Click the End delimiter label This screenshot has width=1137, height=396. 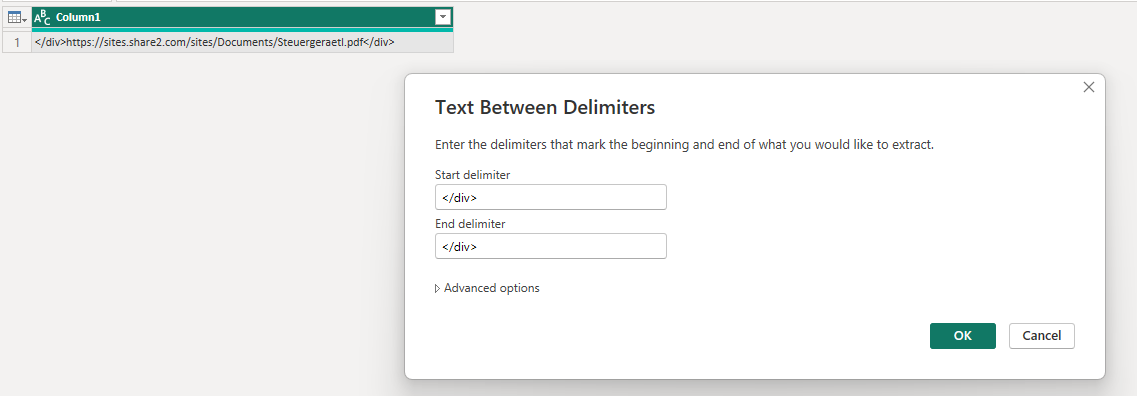click(470, 224)
